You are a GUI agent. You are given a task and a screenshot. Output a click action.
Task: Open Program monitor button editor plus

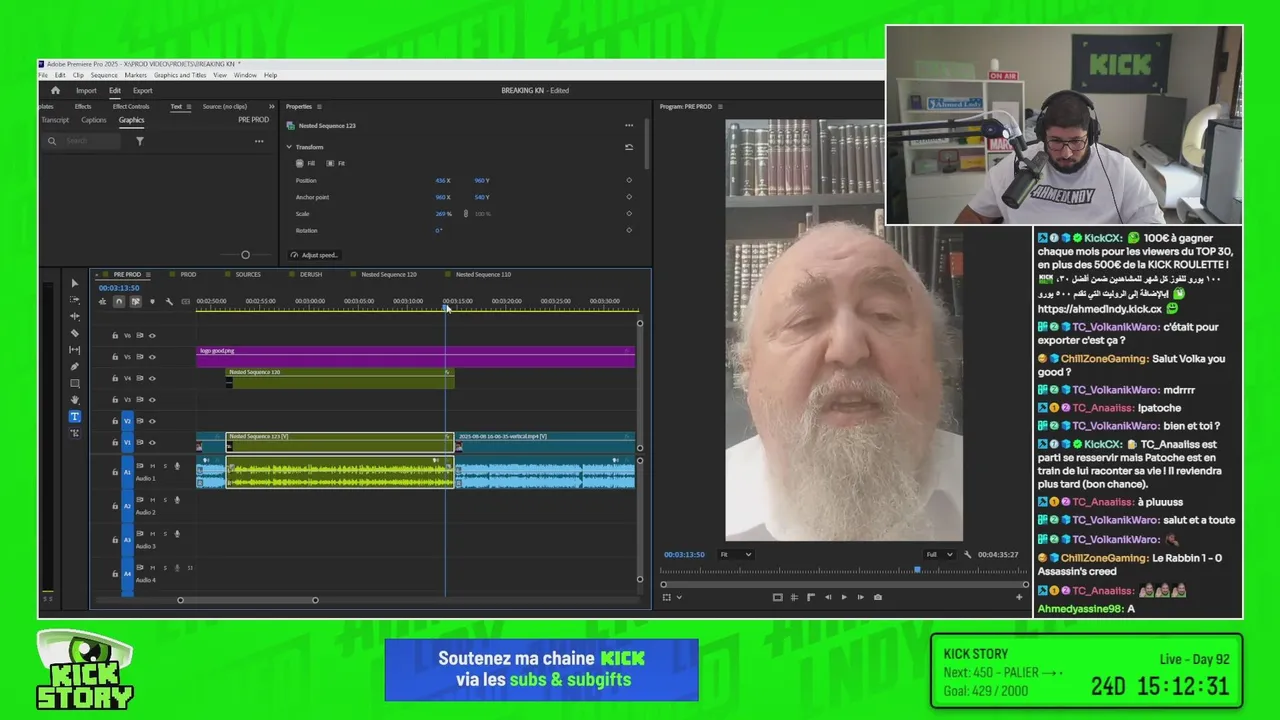[x=1019, y=597]
